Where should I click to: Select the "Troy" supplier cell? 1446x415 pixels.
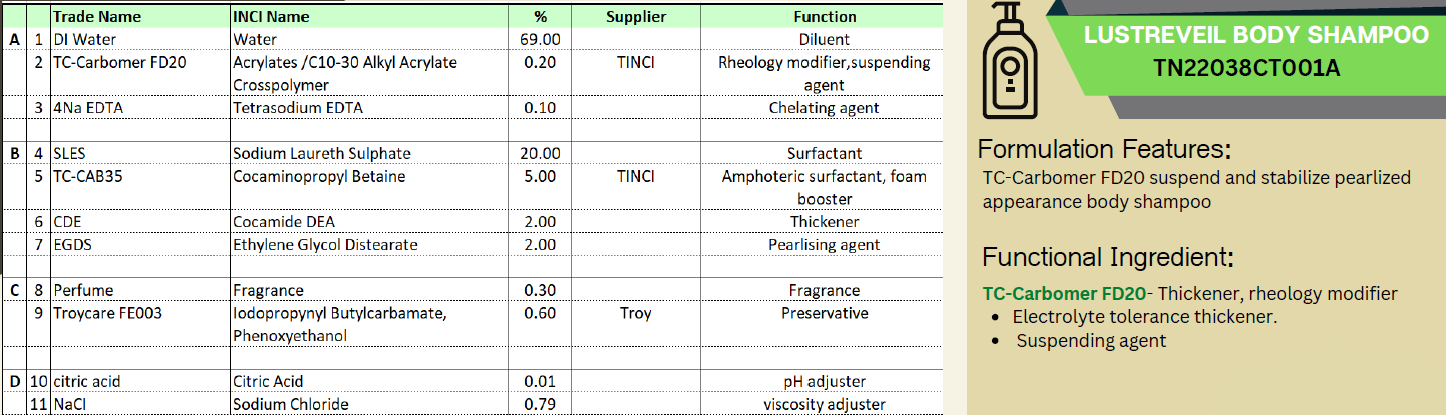(635, 313)
